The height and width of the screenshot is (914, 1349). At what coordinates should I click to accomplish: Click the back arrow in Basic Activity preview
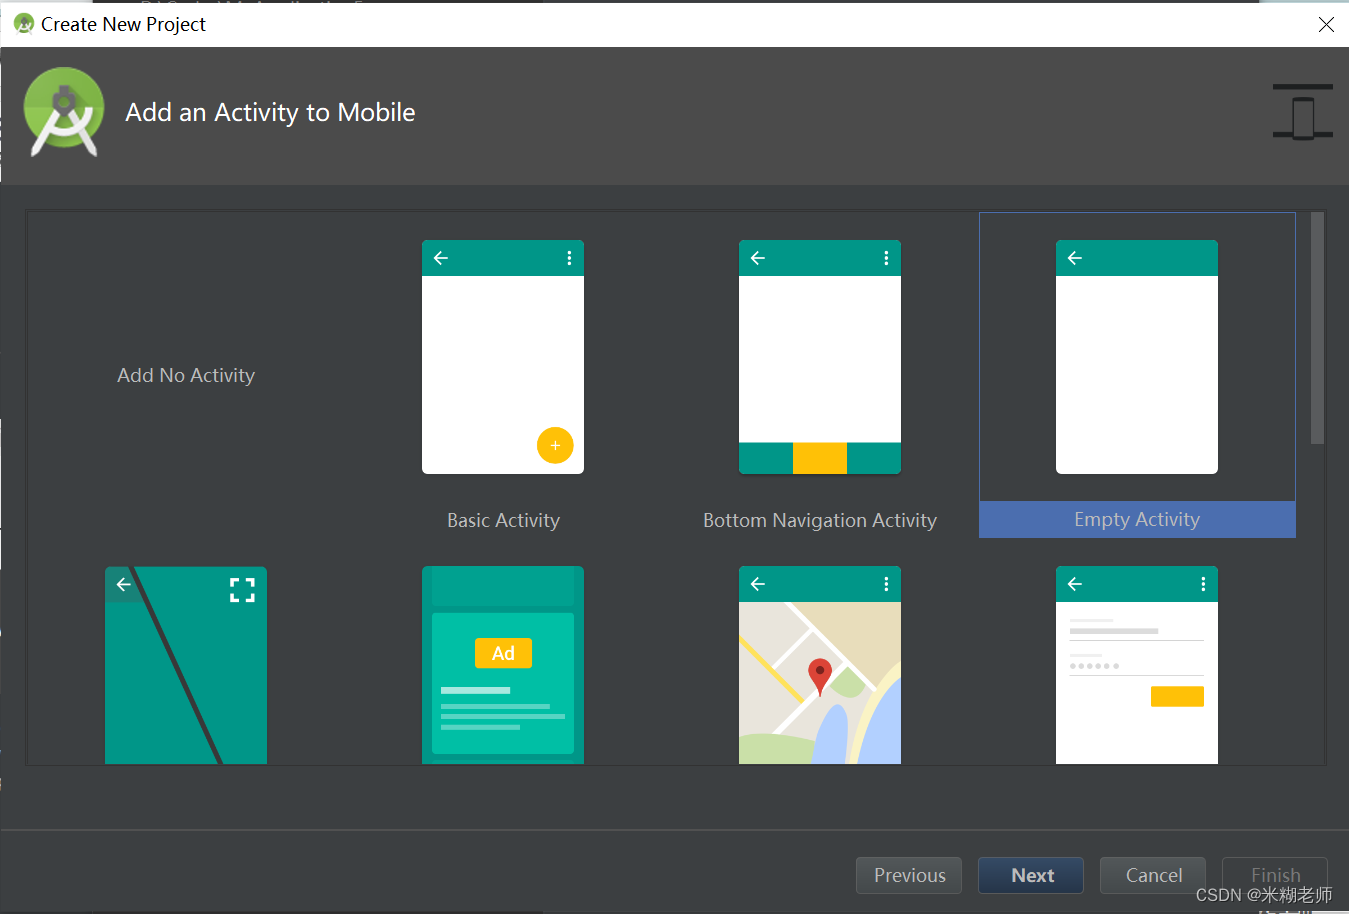[x=441, y=258]
